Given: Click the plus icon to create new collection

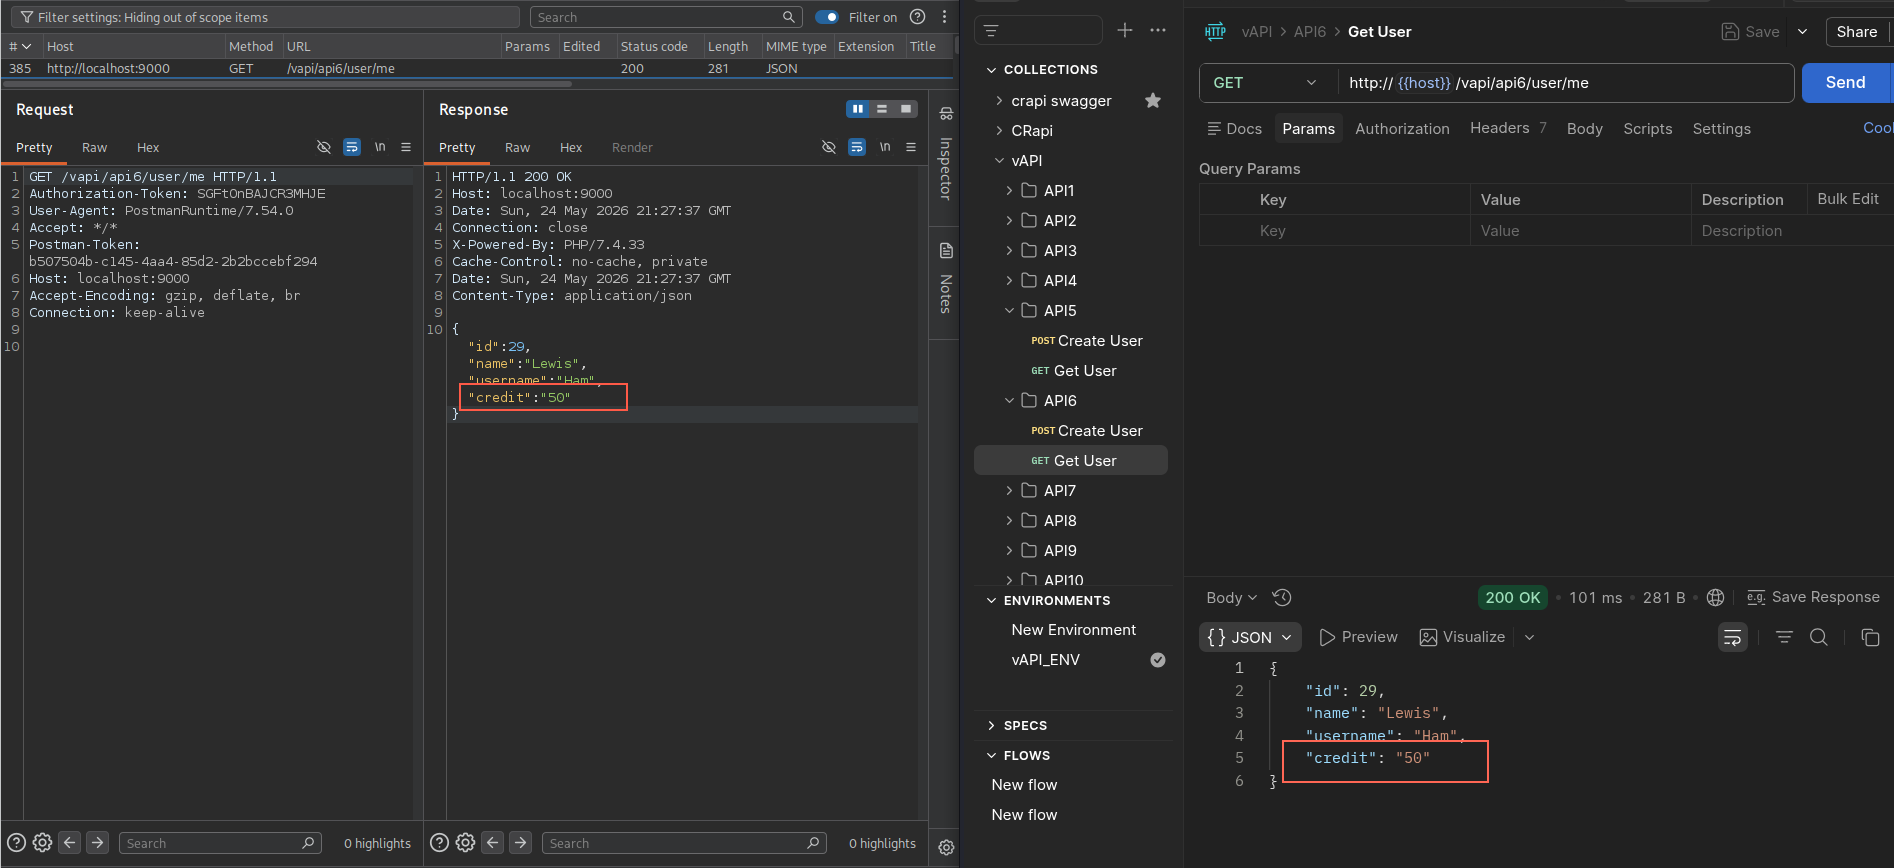Looking at the screenshot, I should [1125, 30].
